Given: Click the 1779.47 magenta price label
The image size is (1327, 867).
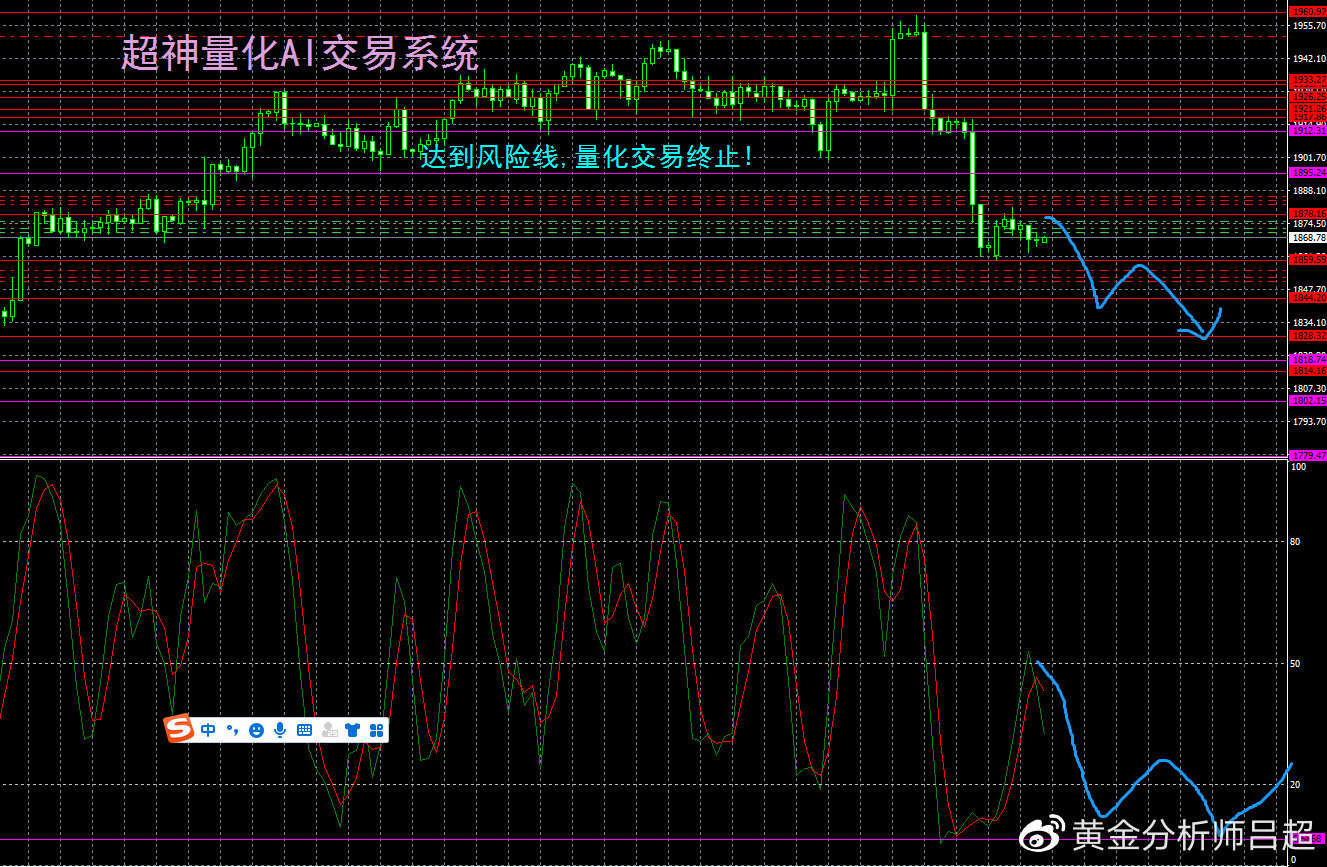Looking at the screenshot, I should [1308, 455].
